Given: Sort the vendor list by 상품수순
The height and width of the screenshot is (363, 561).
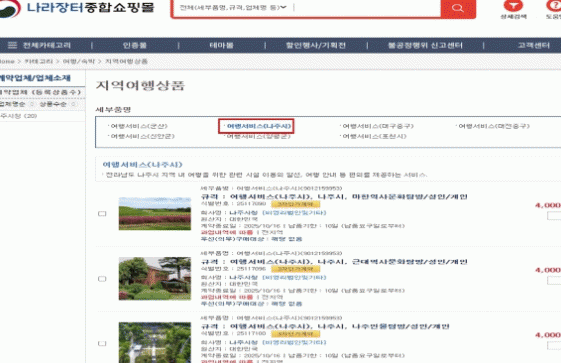Looking at the screenshot, I should pos(53,104).
